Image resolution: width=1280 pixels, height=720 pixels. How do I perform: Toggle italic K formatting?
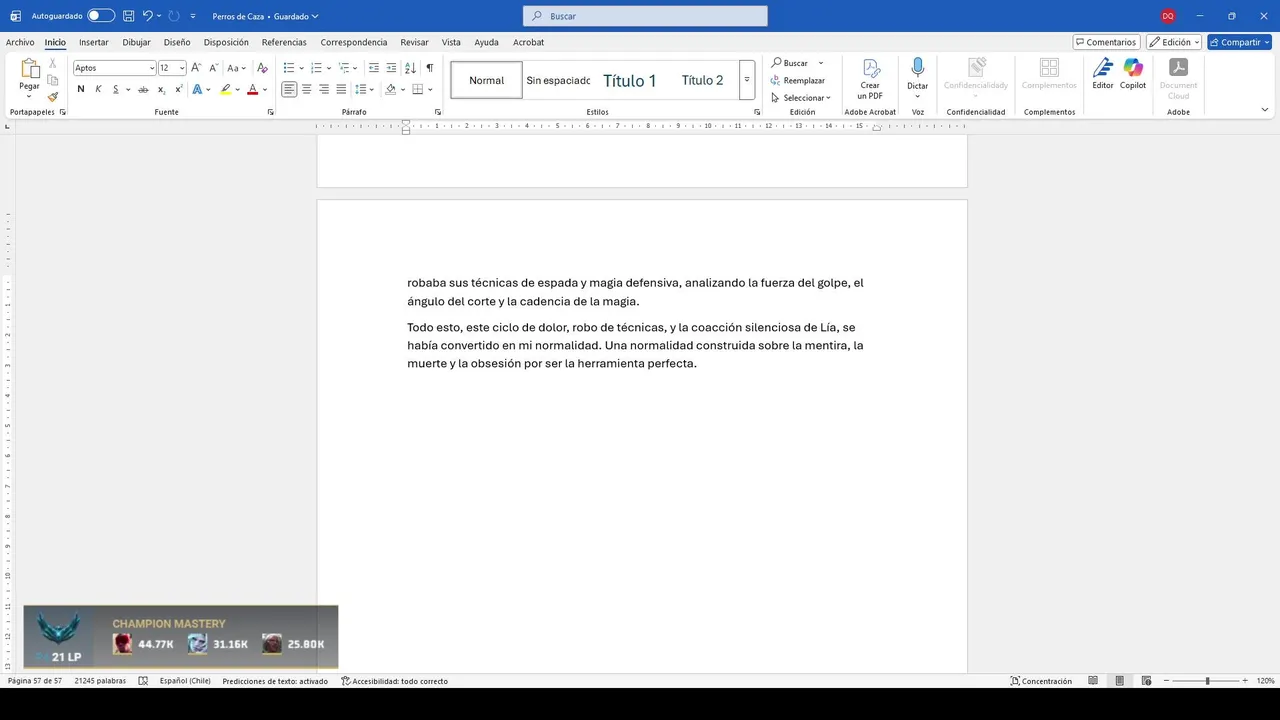click(x=98, y=89)
